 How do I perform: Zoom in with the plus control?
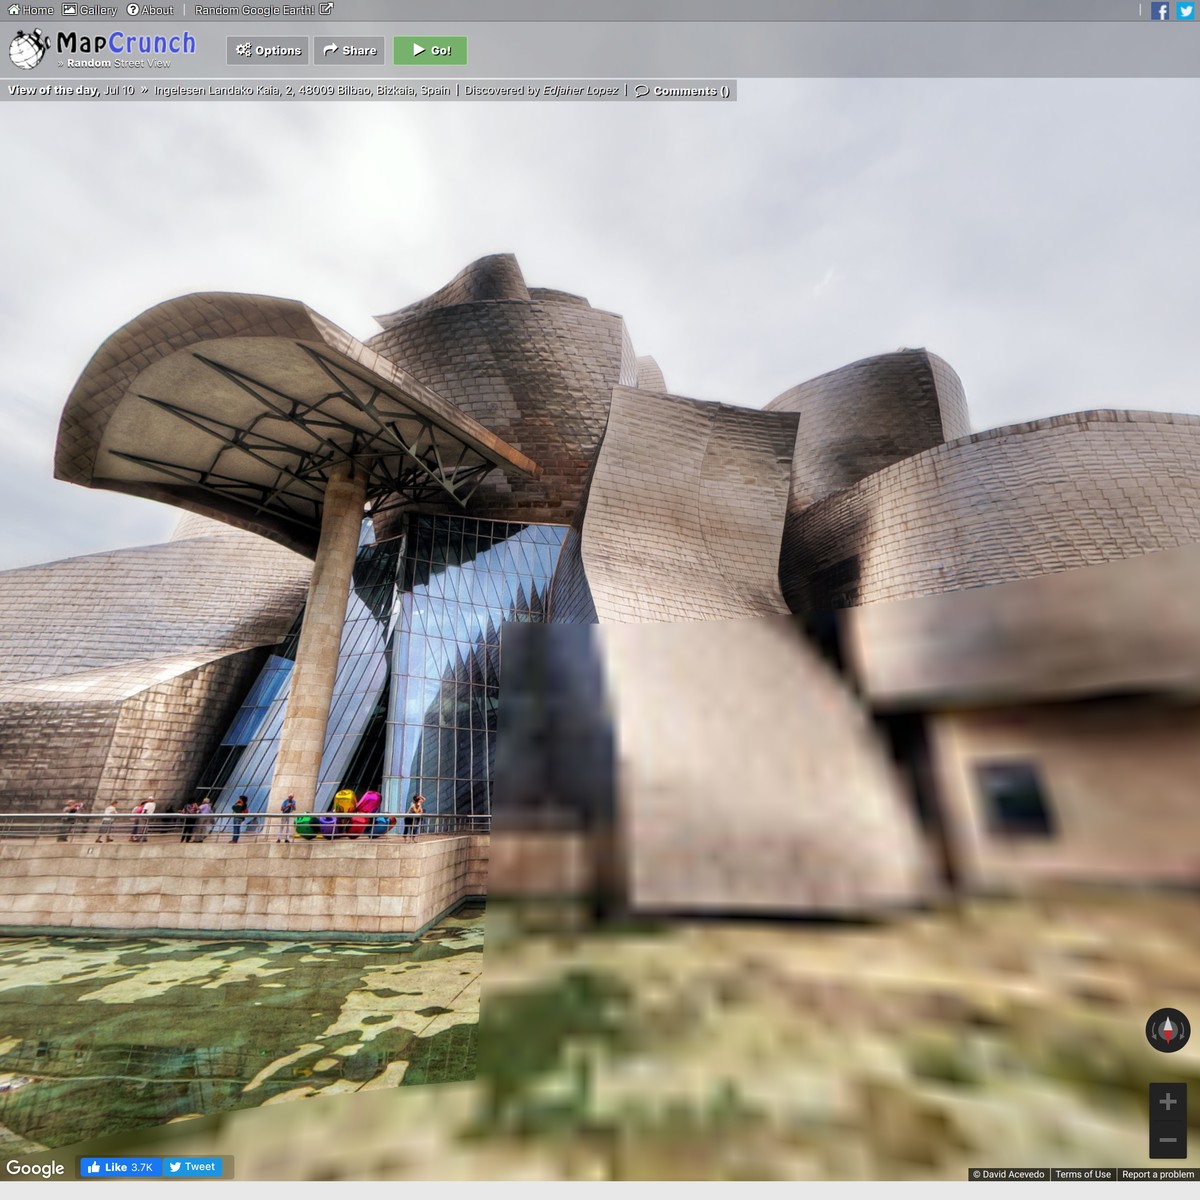(1168, 1102)
